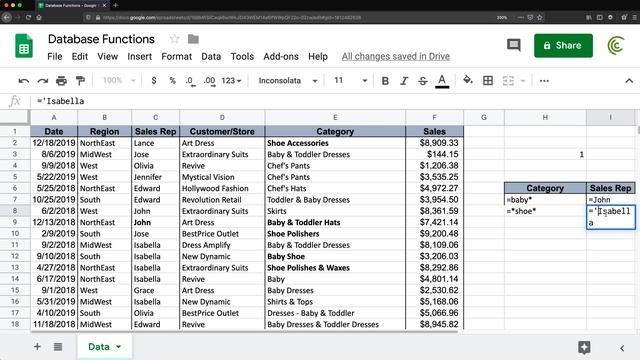This screenshot has height=360, width=640.
Task: Open the Help menu
Action: pos(318,56)
